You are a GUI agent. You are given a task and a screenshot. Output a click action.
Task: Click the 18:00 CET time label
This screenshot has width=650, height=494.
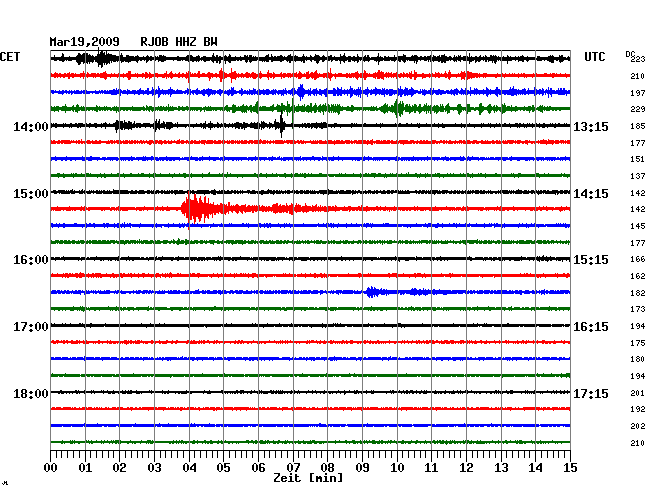pyautogui.click(x=31, y=393)
